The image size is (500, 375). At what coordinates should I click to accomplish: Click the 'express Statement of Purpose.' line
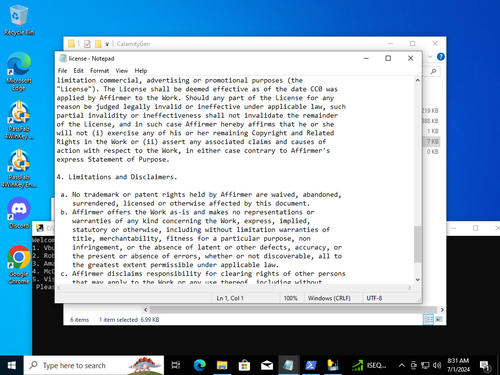113,159
